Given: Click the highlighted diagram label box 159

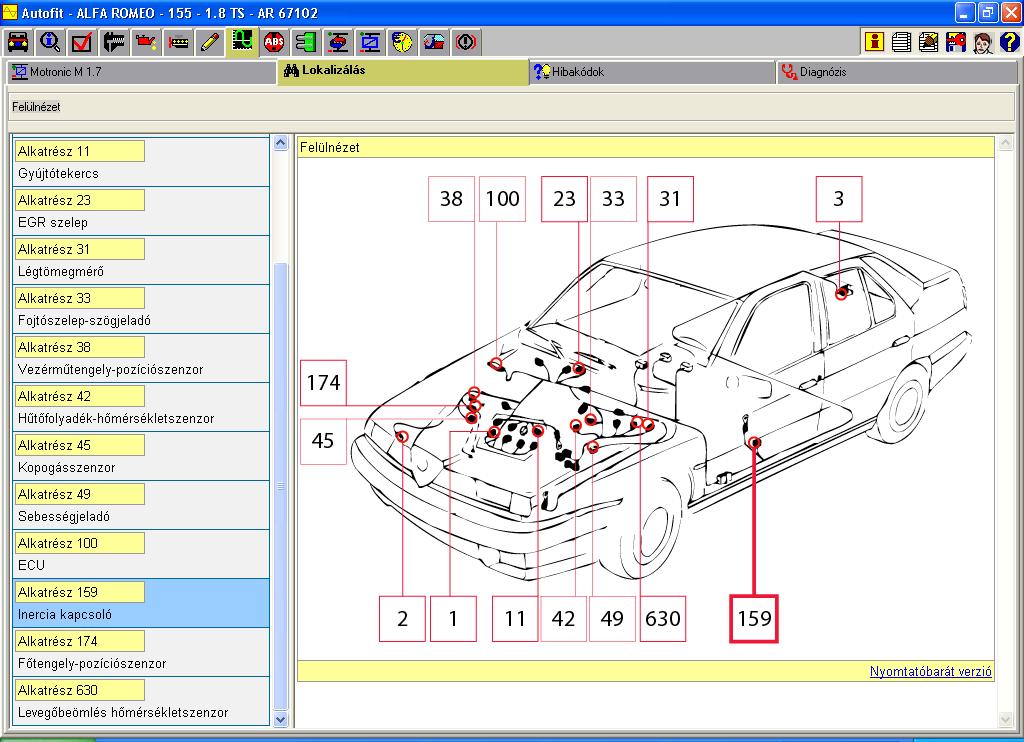Looking at the screenshot, I should pos(754,619).
